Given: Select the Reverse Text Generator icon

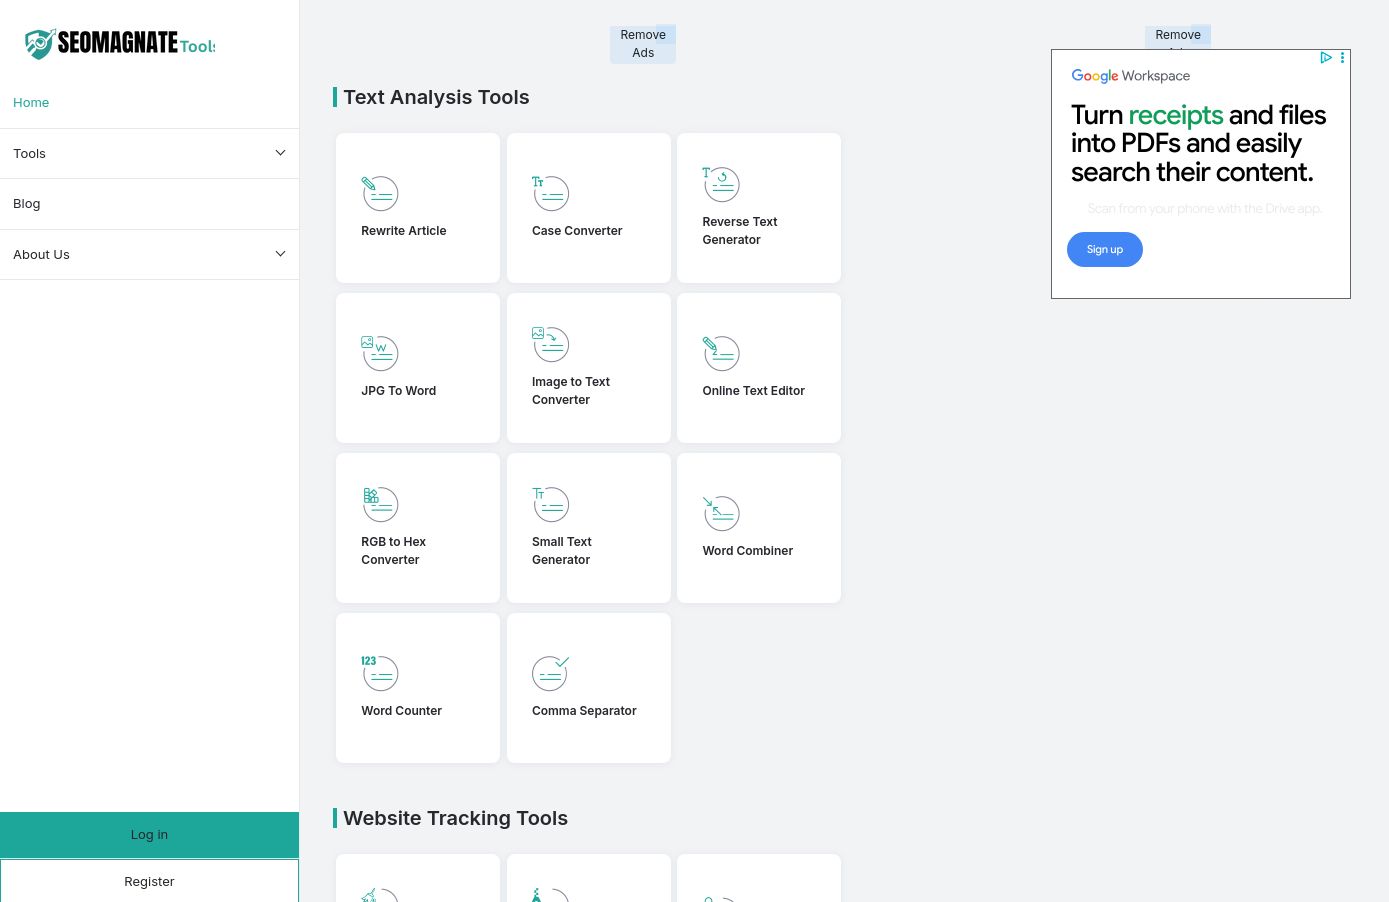Looking at the screenshot, I should 721,184.
